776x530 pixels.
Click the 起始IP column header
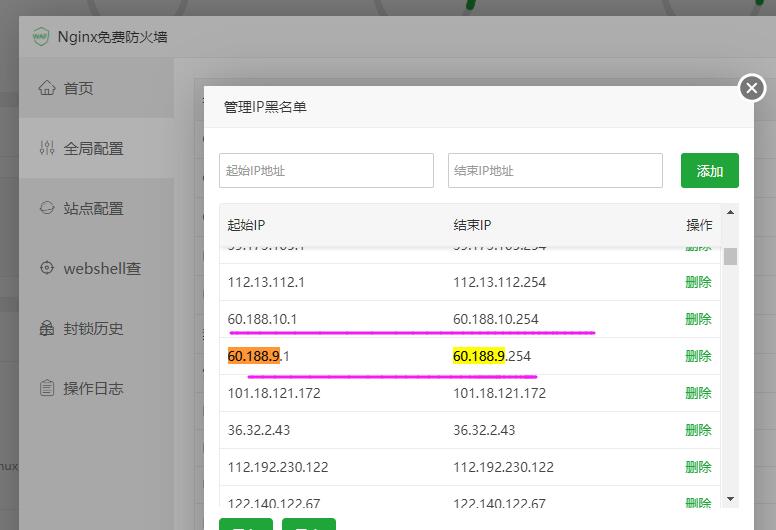246,225
